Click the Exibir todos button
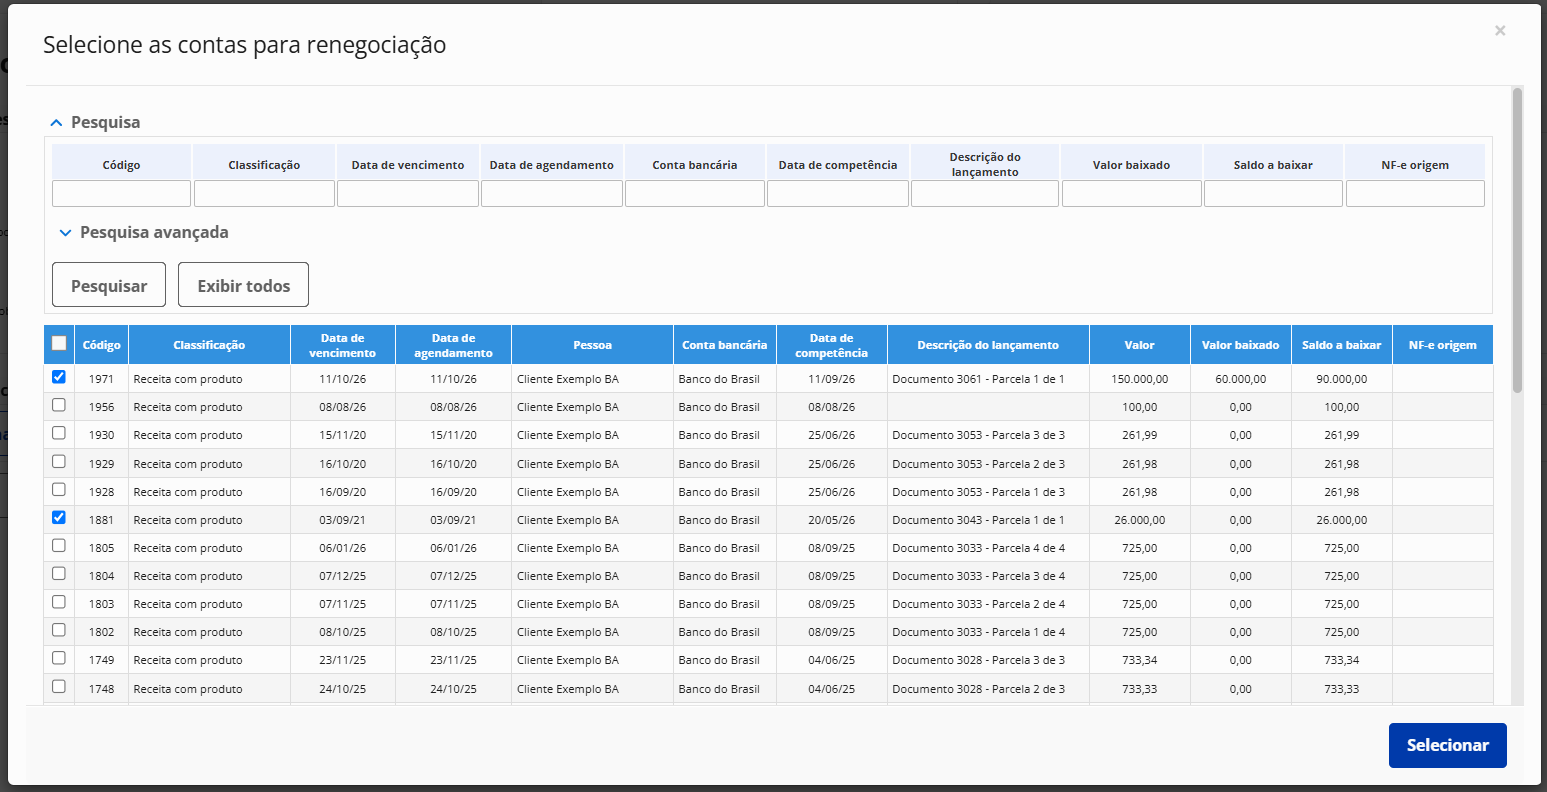 243,285
